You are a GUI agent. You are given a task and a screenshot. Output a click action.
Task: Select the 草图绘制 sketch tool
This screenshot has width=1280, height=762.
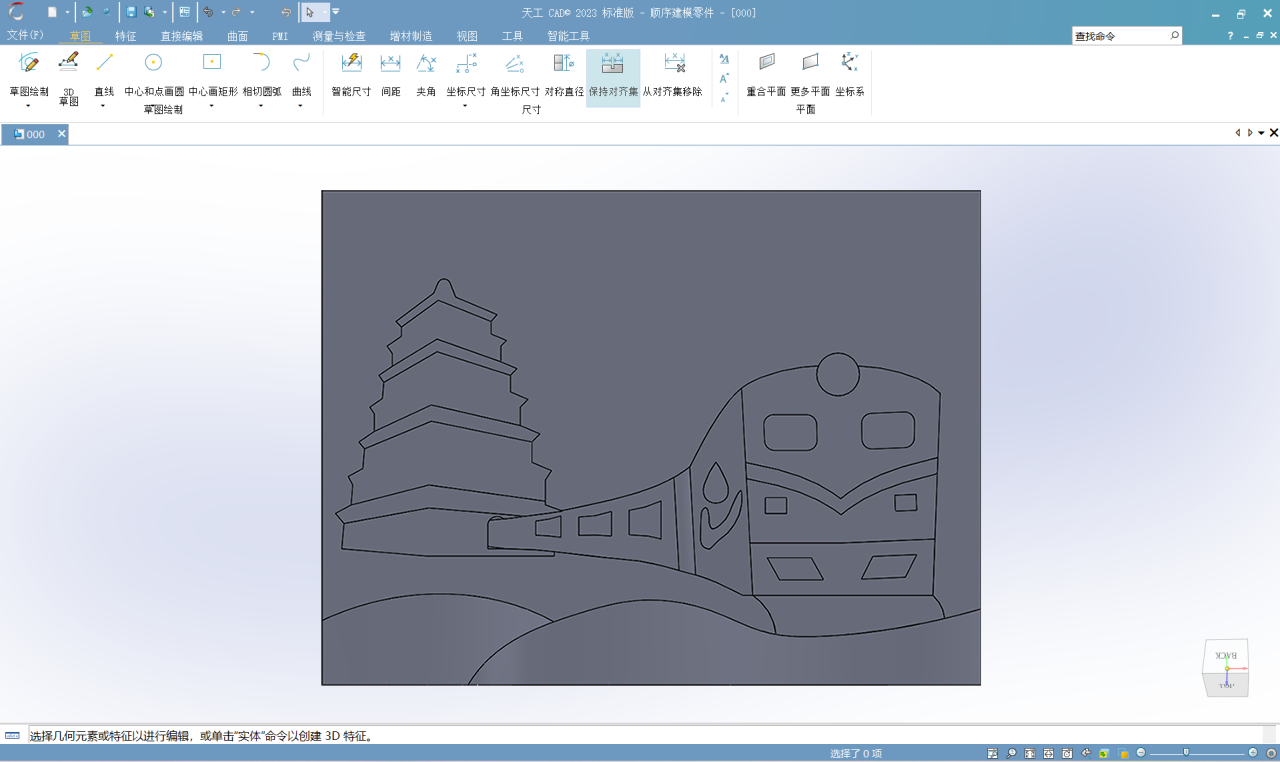(x=29, y=74)
